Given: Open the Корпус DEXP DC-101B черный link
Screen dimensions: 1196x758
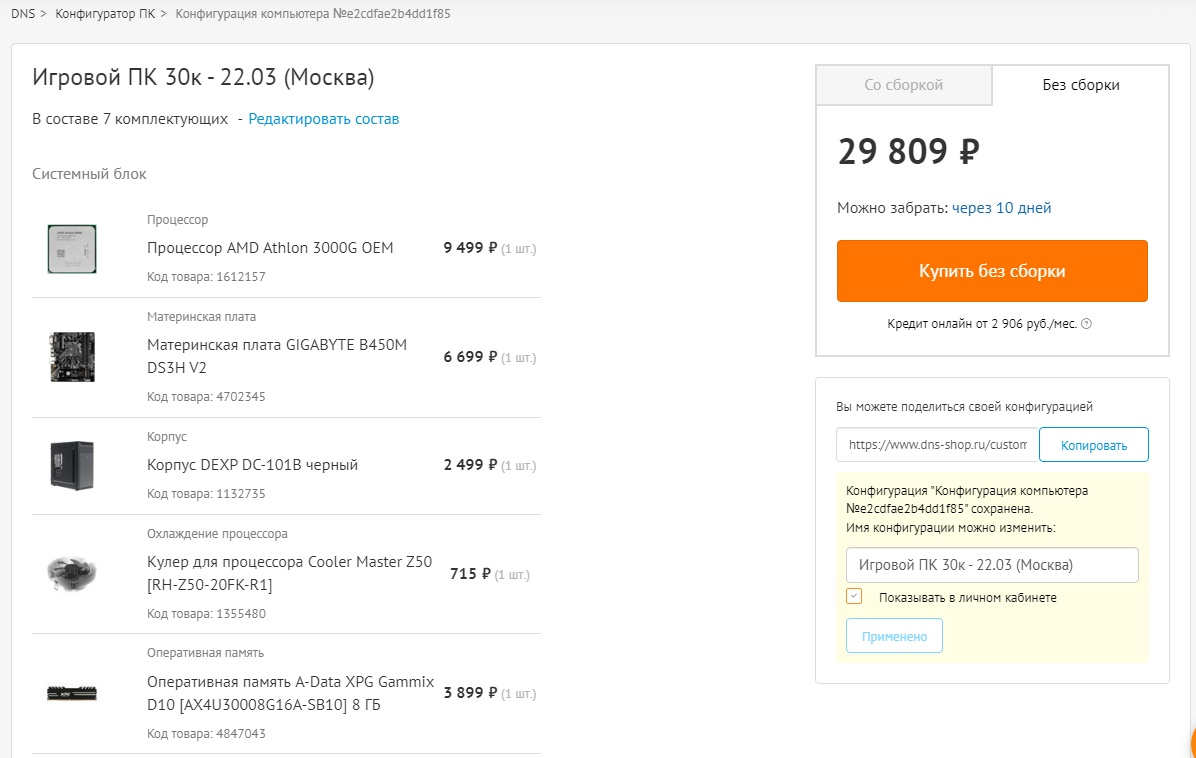Looking at the screenshot, I should [252, 465].
